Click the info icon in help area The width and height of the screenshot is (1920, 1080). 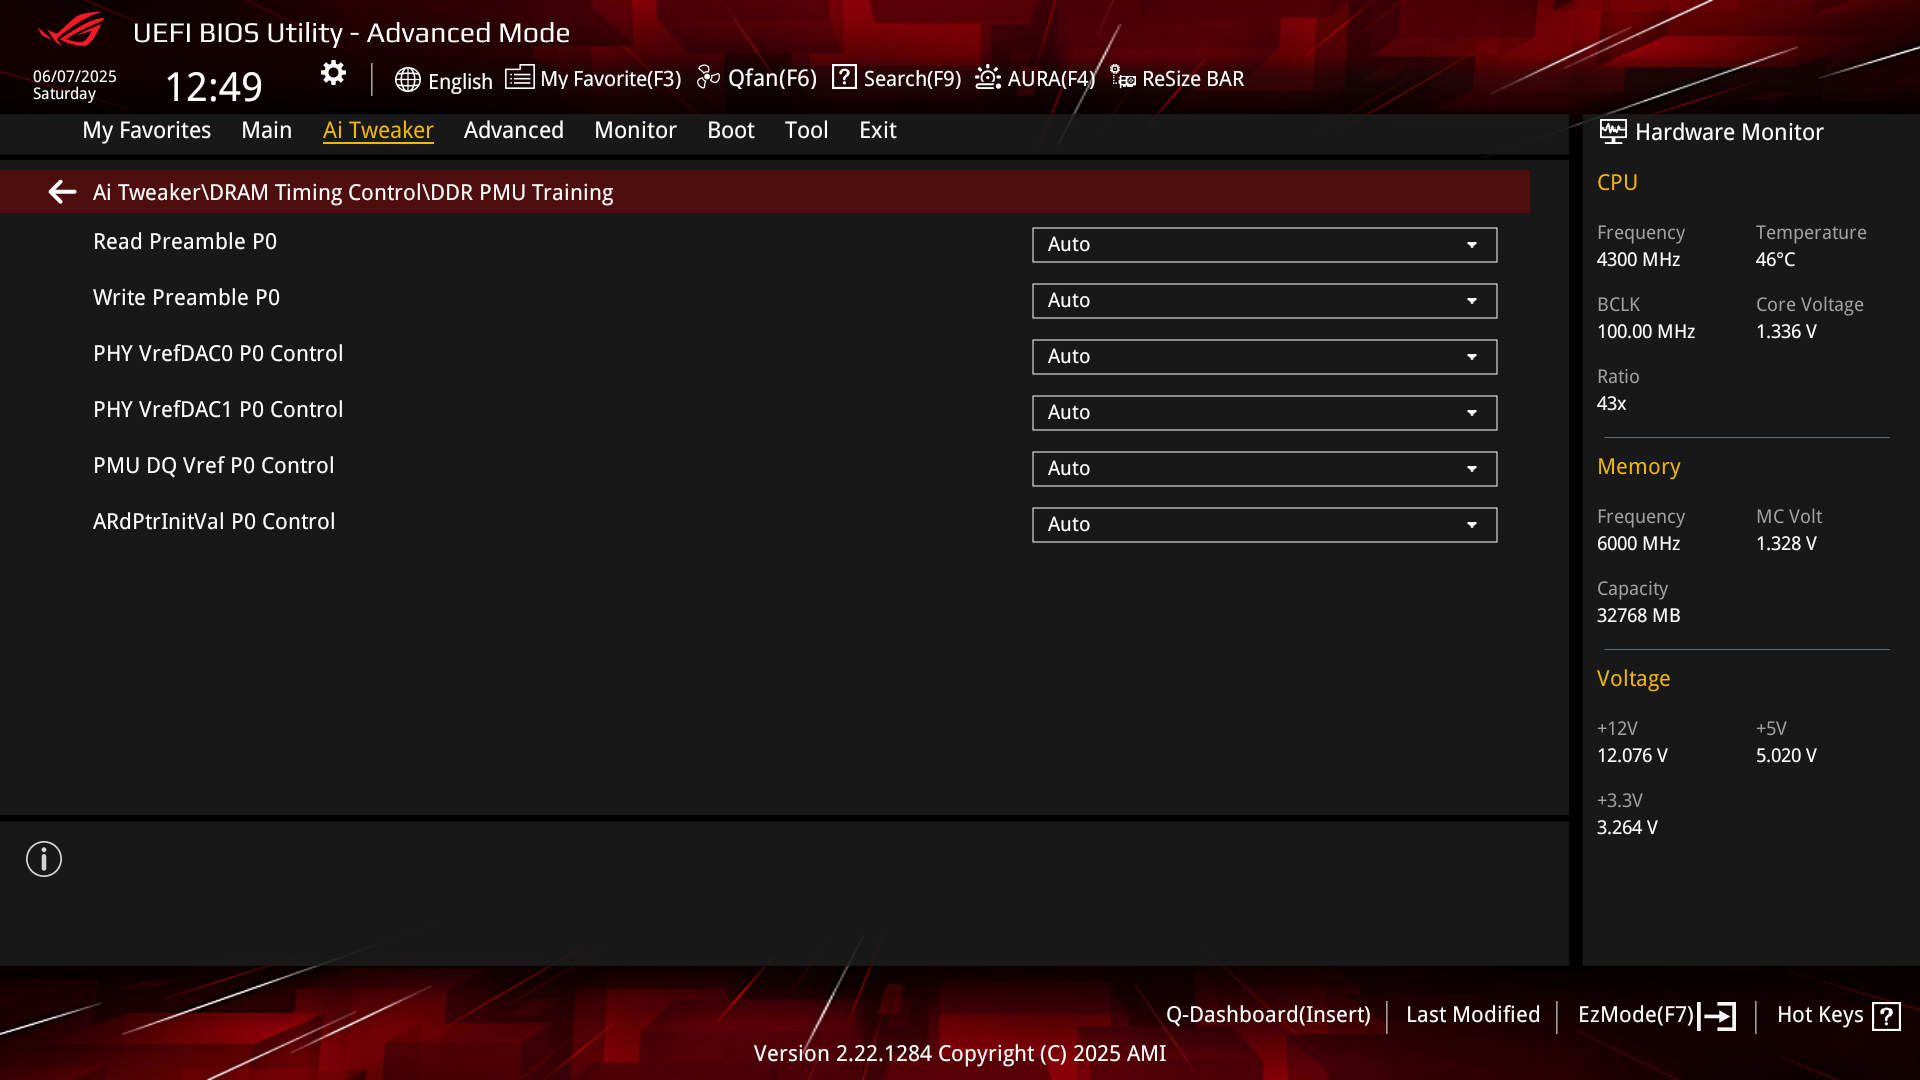44,859
